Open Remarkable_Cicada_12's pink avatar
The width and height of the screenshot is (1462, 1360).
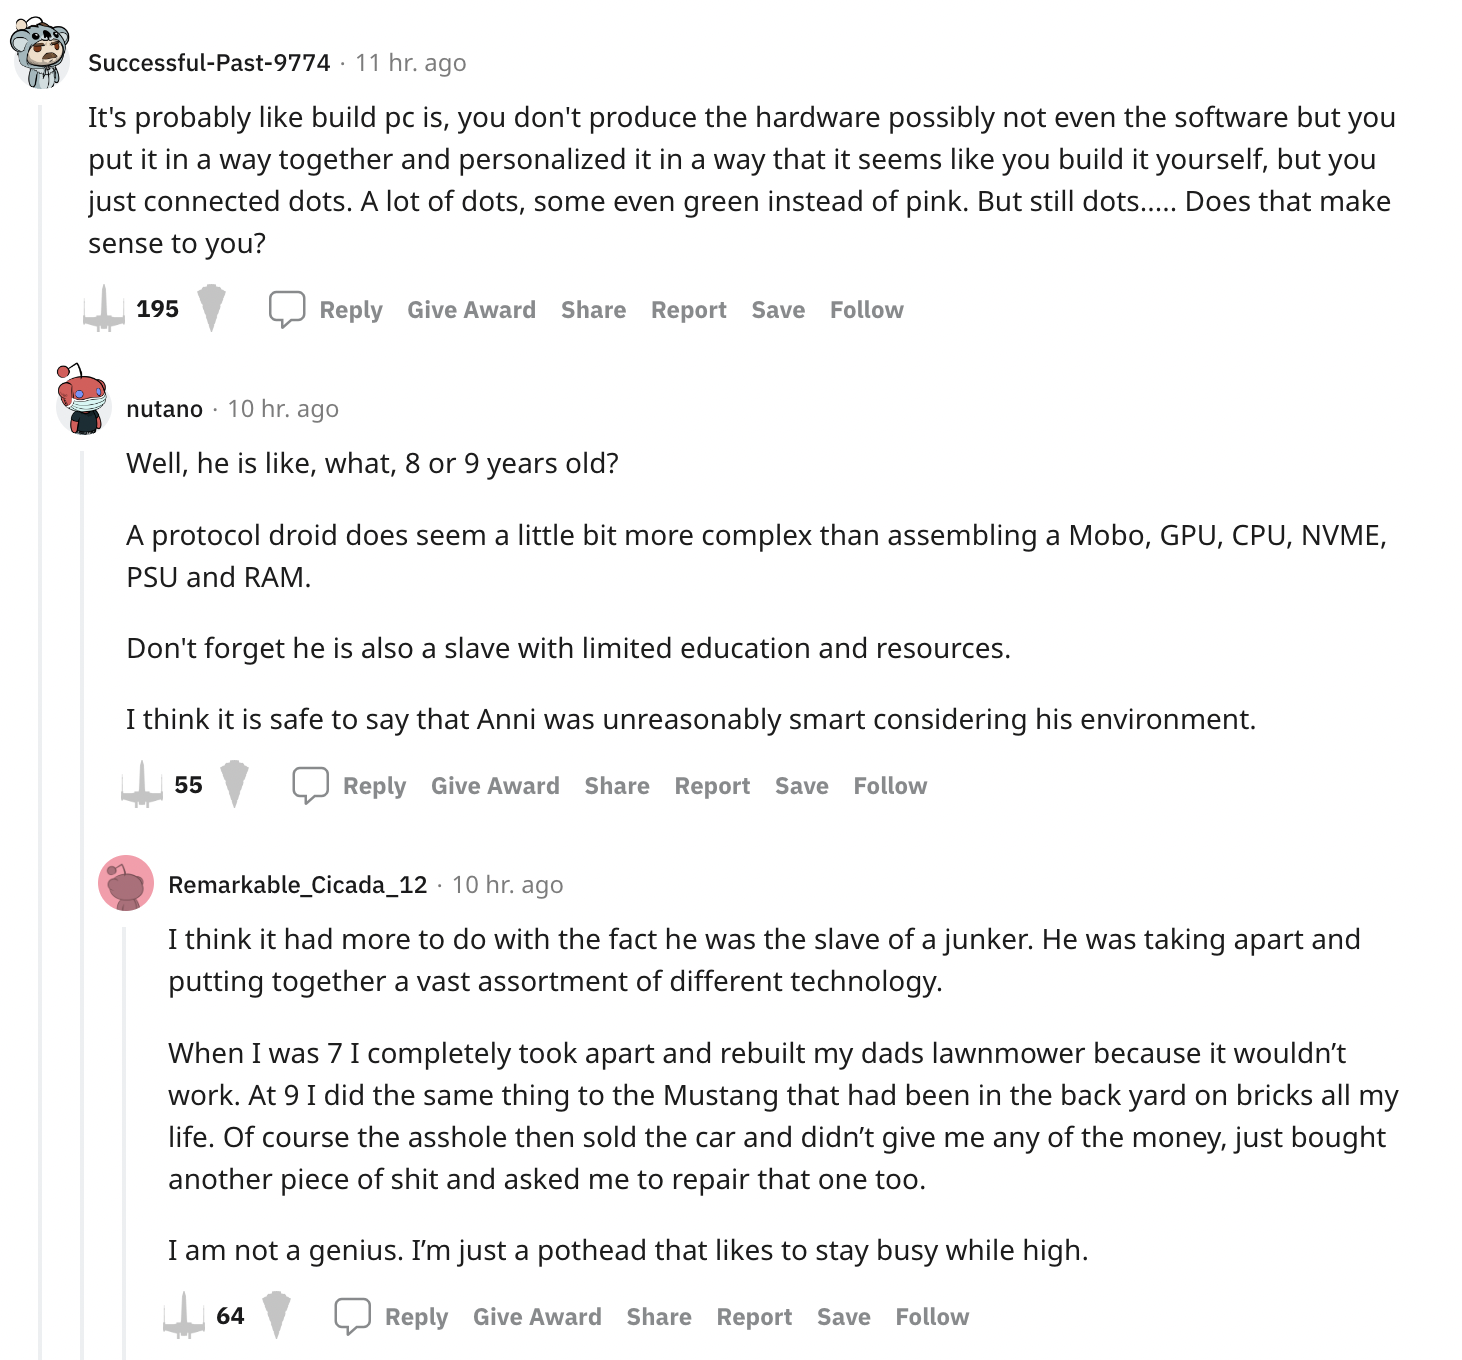(x=126, y=883)
